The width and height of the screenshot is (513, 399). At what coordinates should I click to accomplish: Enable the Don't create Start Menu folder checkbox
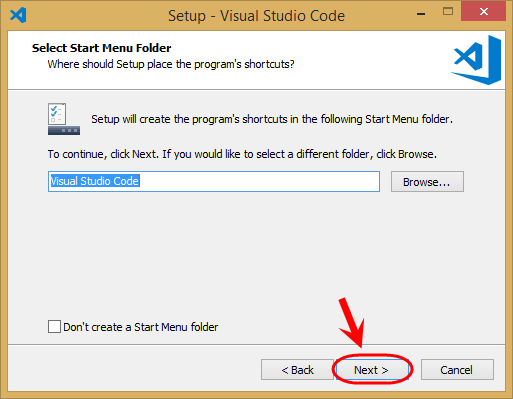(x=54, y=327)
